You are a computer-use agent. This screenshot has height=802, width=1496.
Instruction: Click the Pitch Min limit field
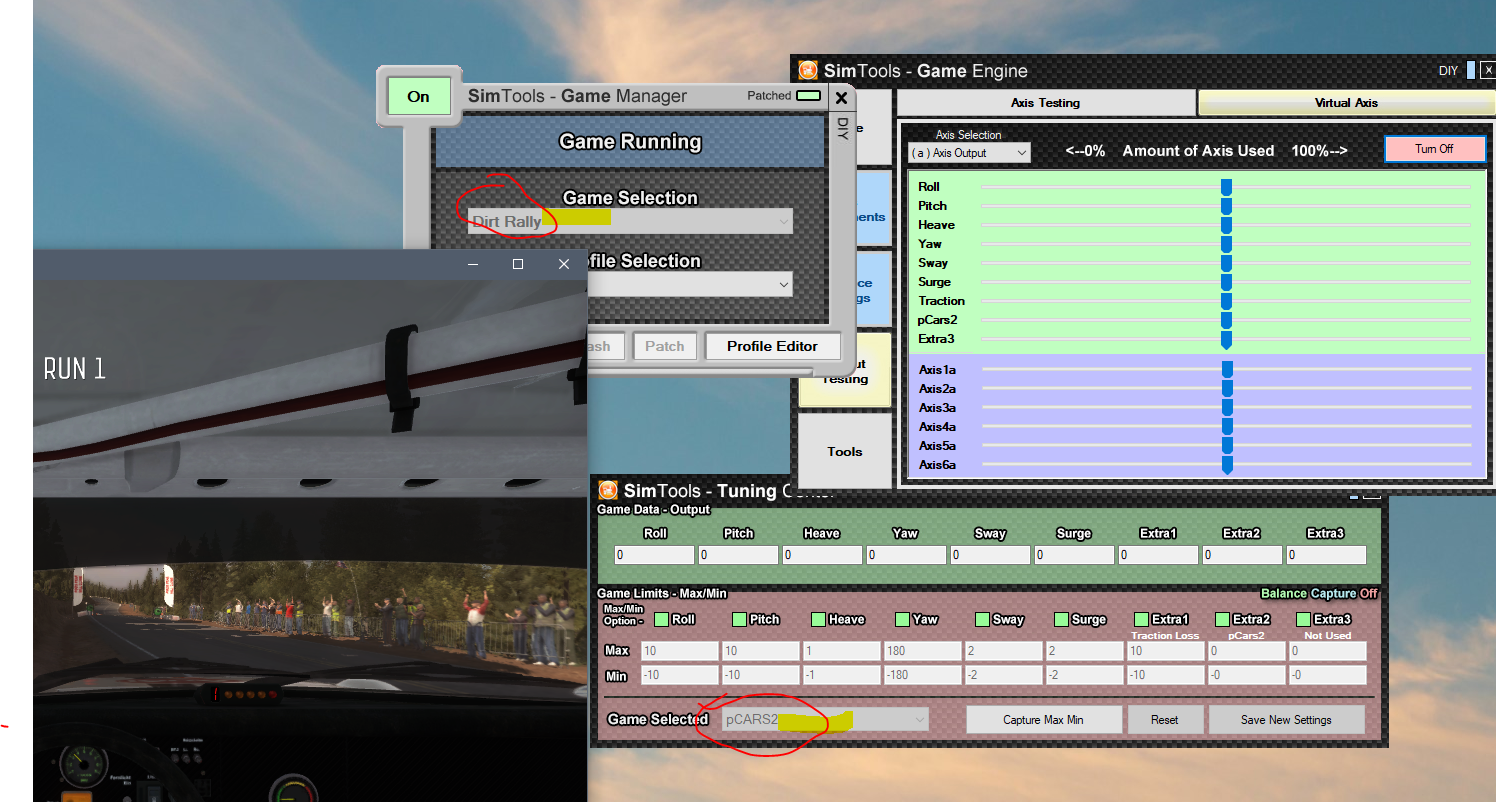click(x=760, y=675)
